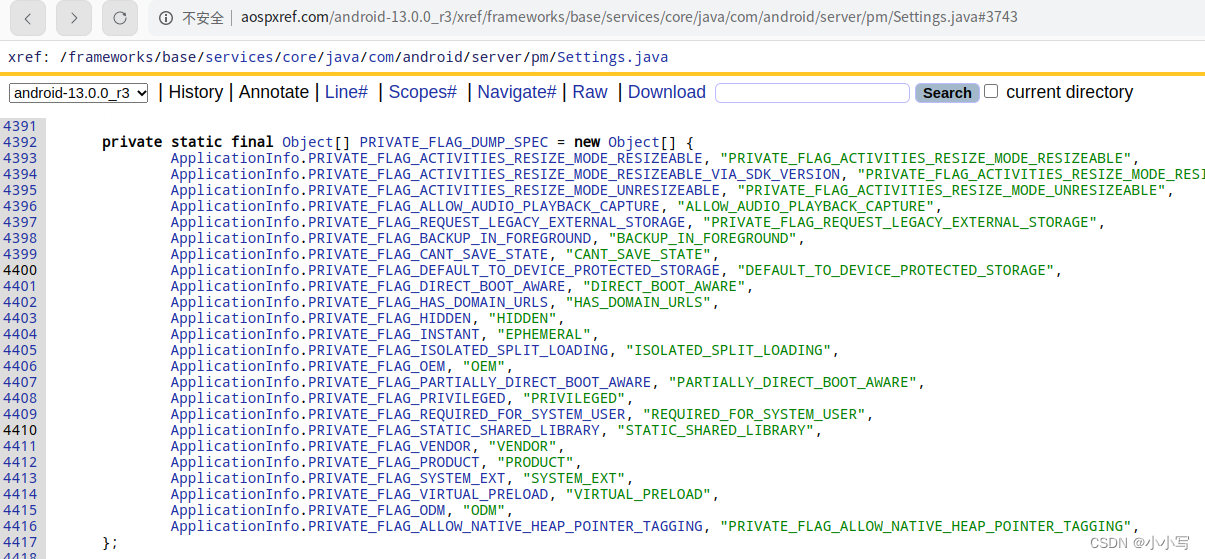
Task: Go to the frameworks breadcrumb directory
Action: point(110,57)
